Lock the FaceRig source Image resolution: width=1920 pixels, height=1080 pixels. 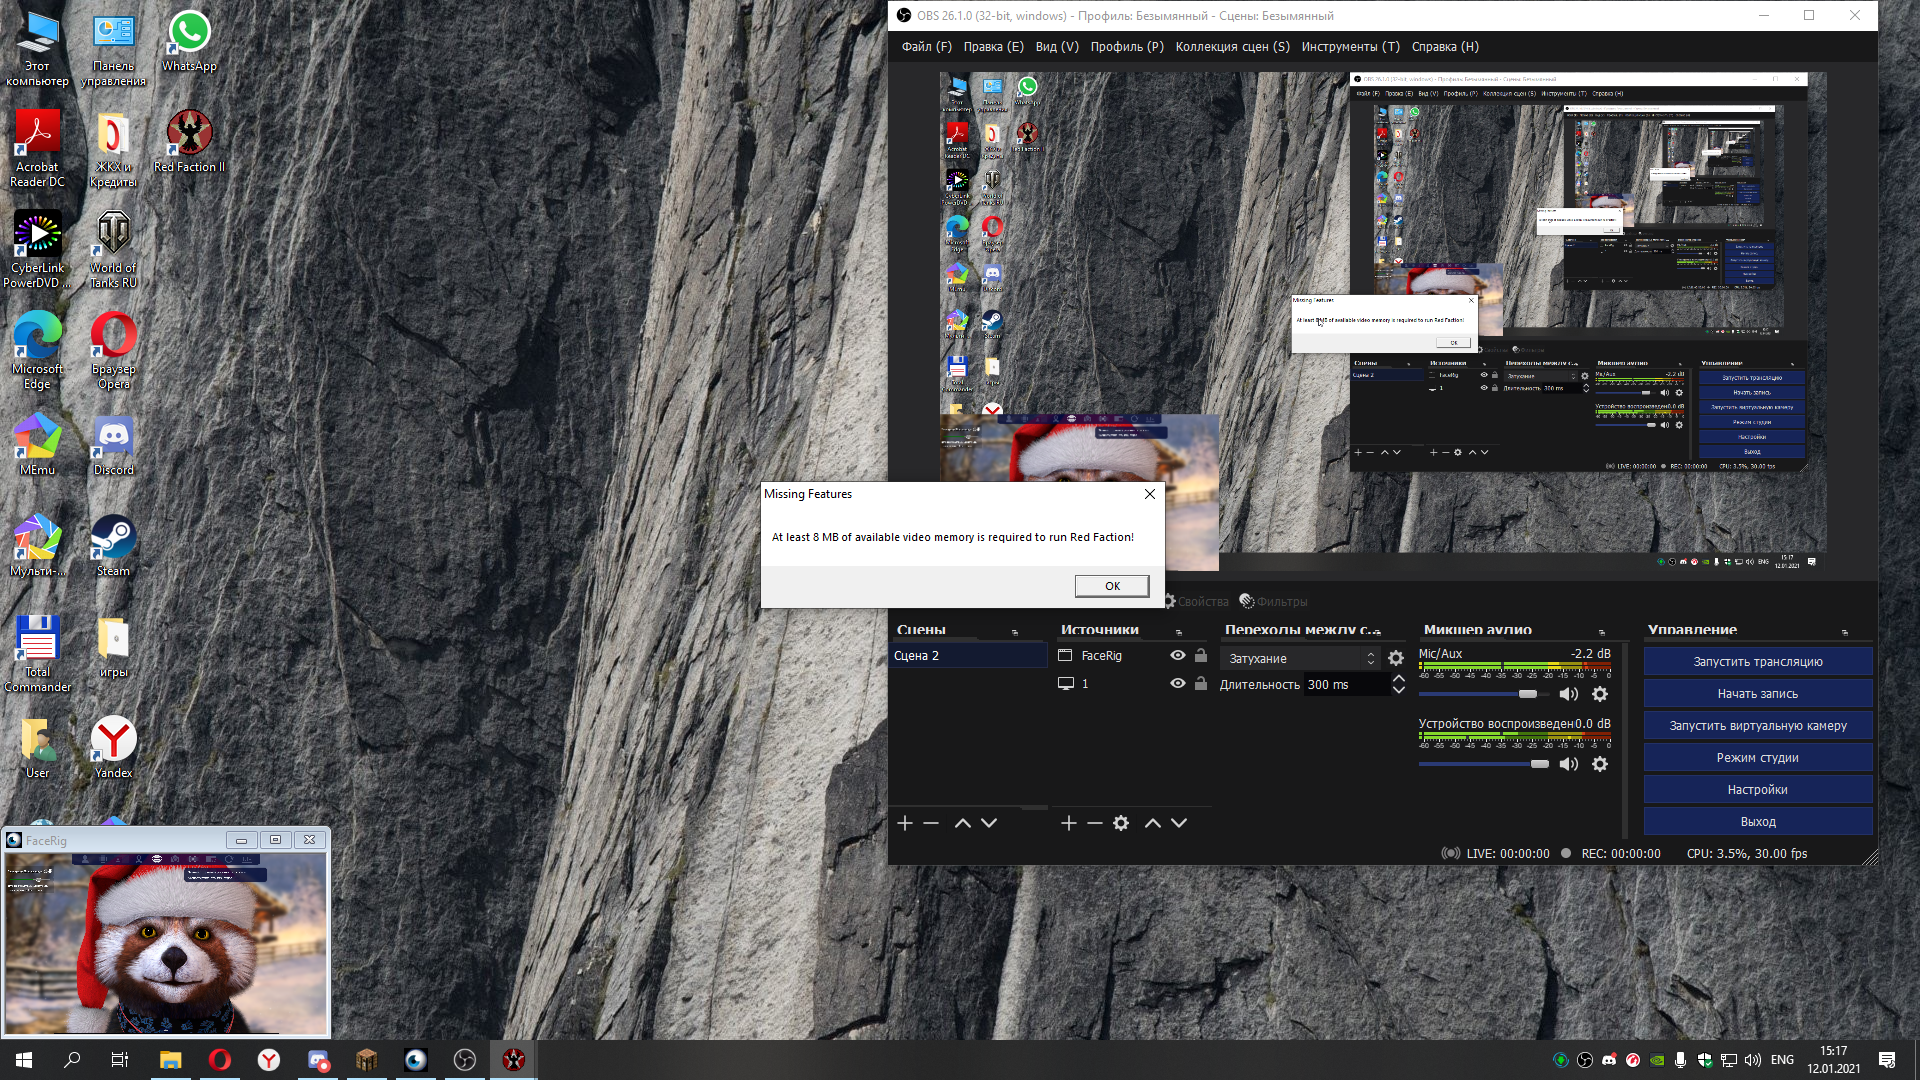tap(1201, 656)
